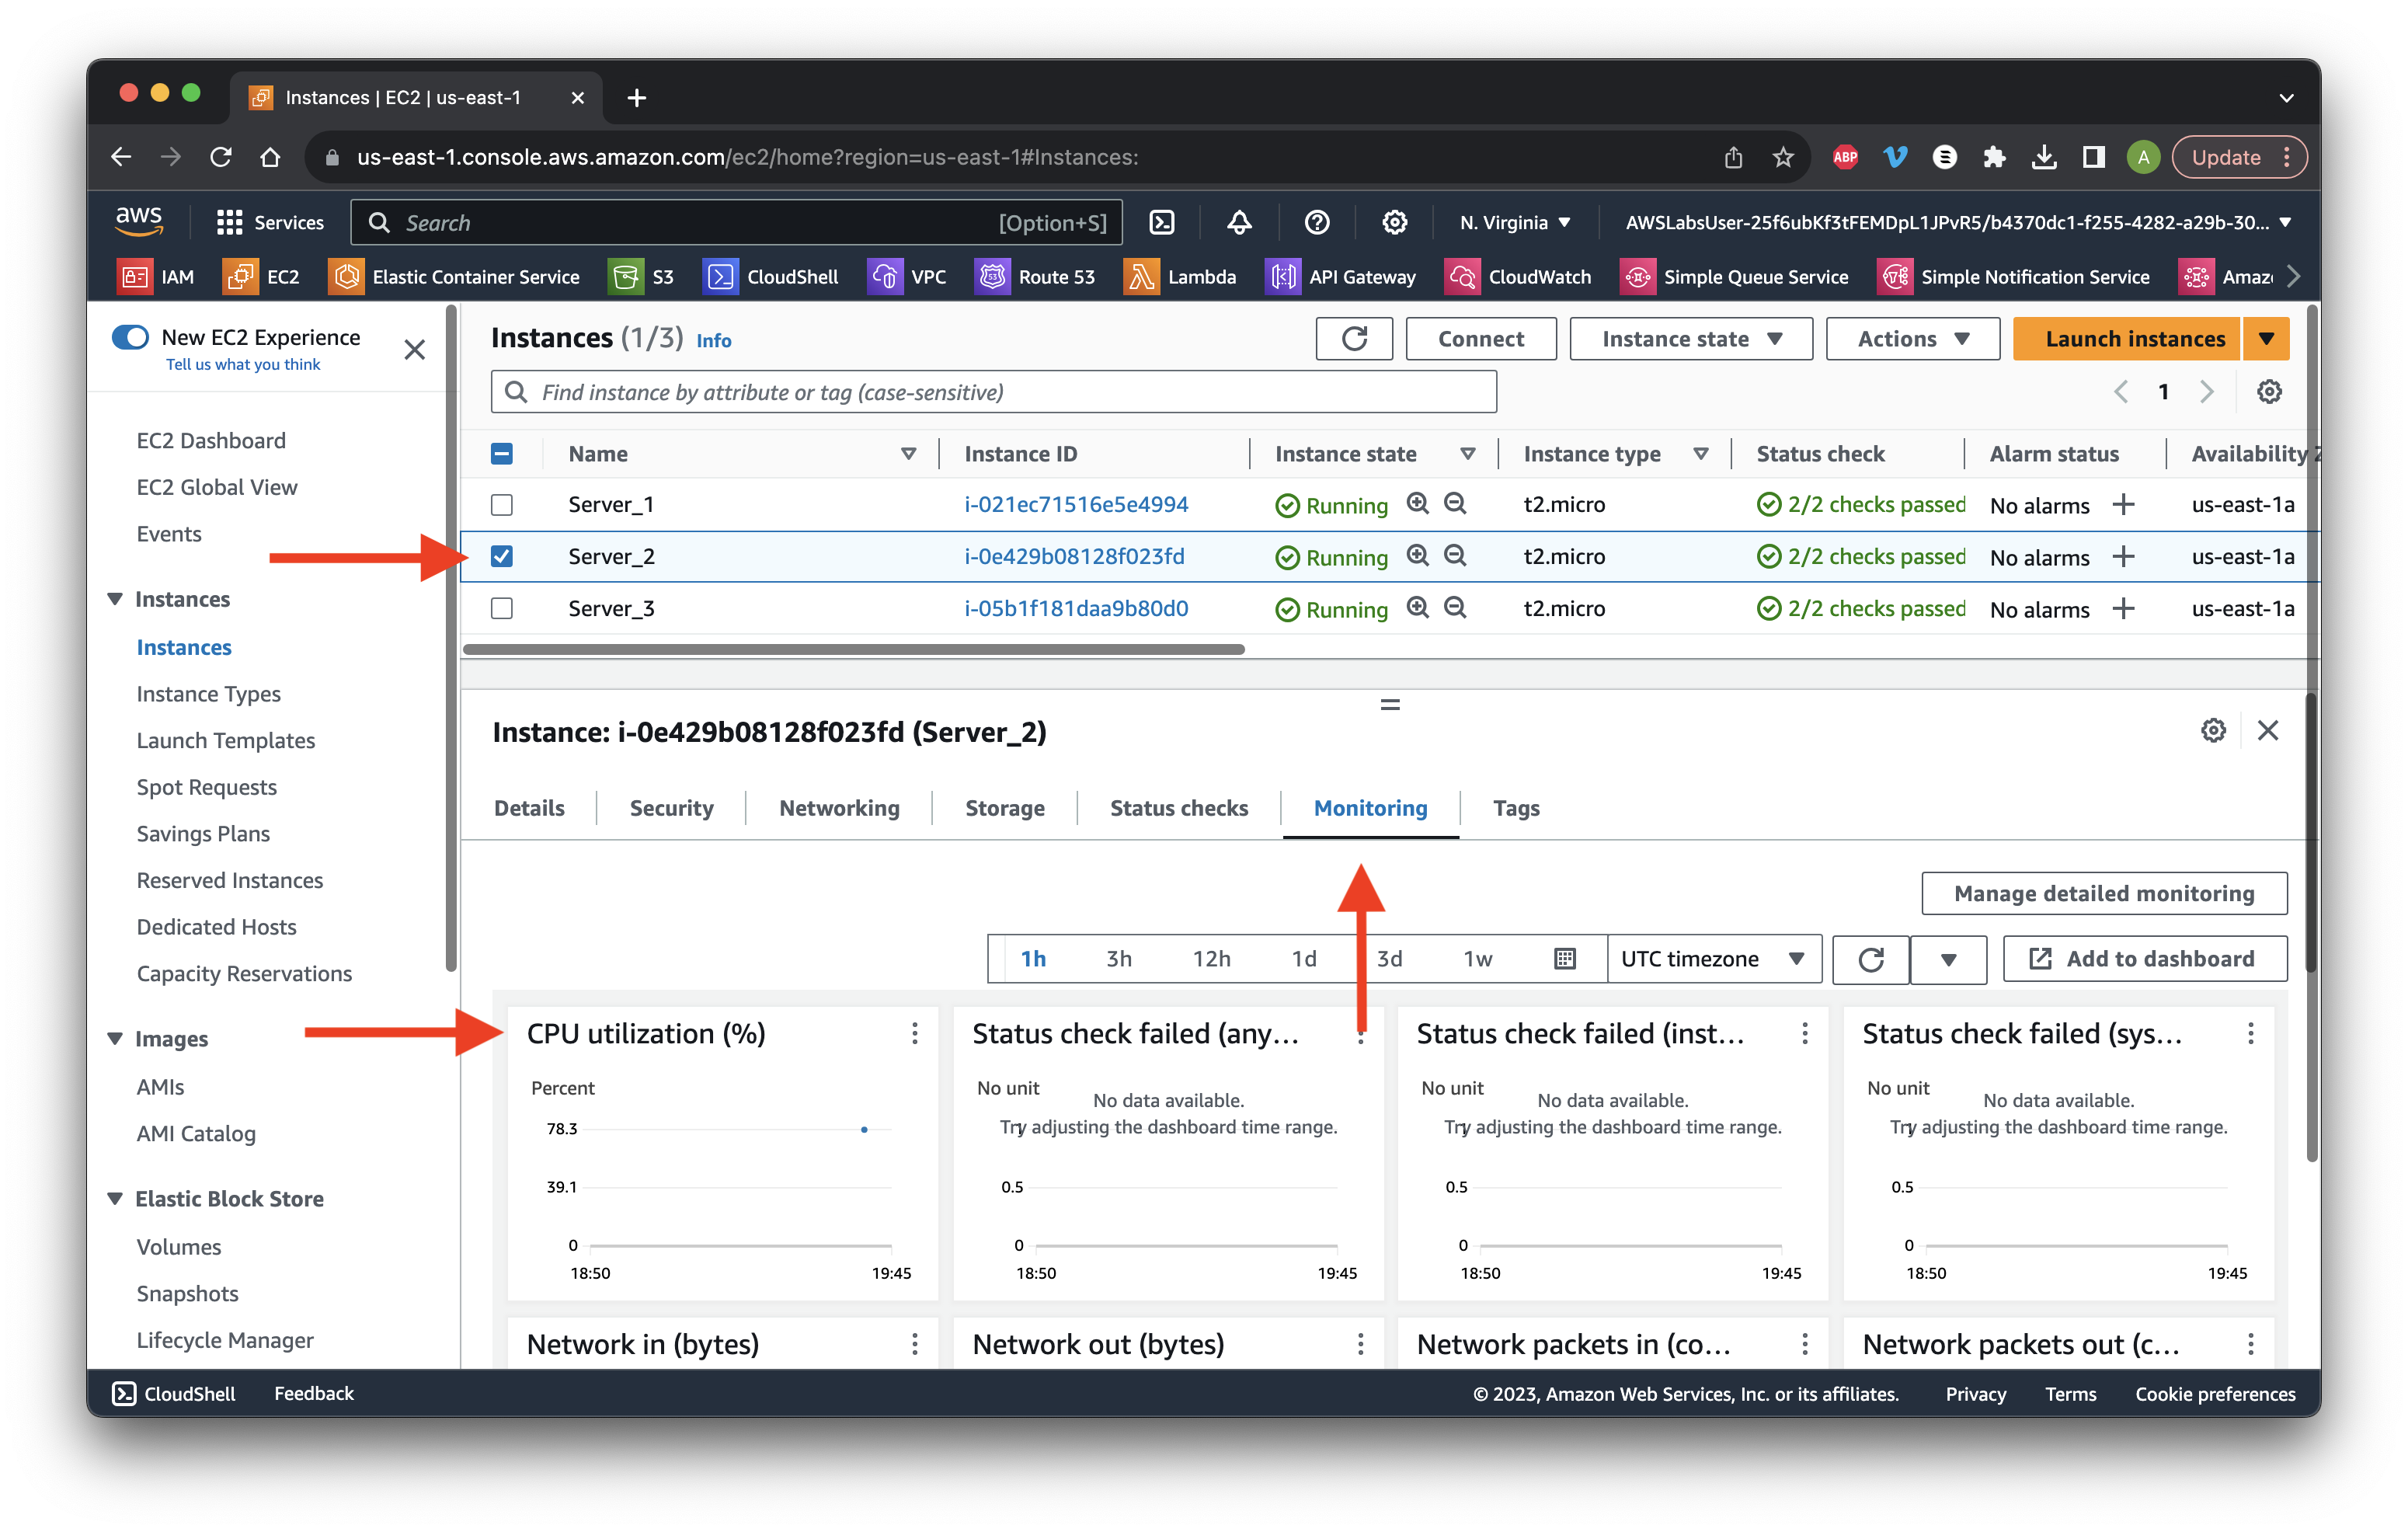This screenshot has width=2408, height=1532.
Task: Open the N. Virginia region selector
Action: pyautogui.click(x=1514, y=222)
